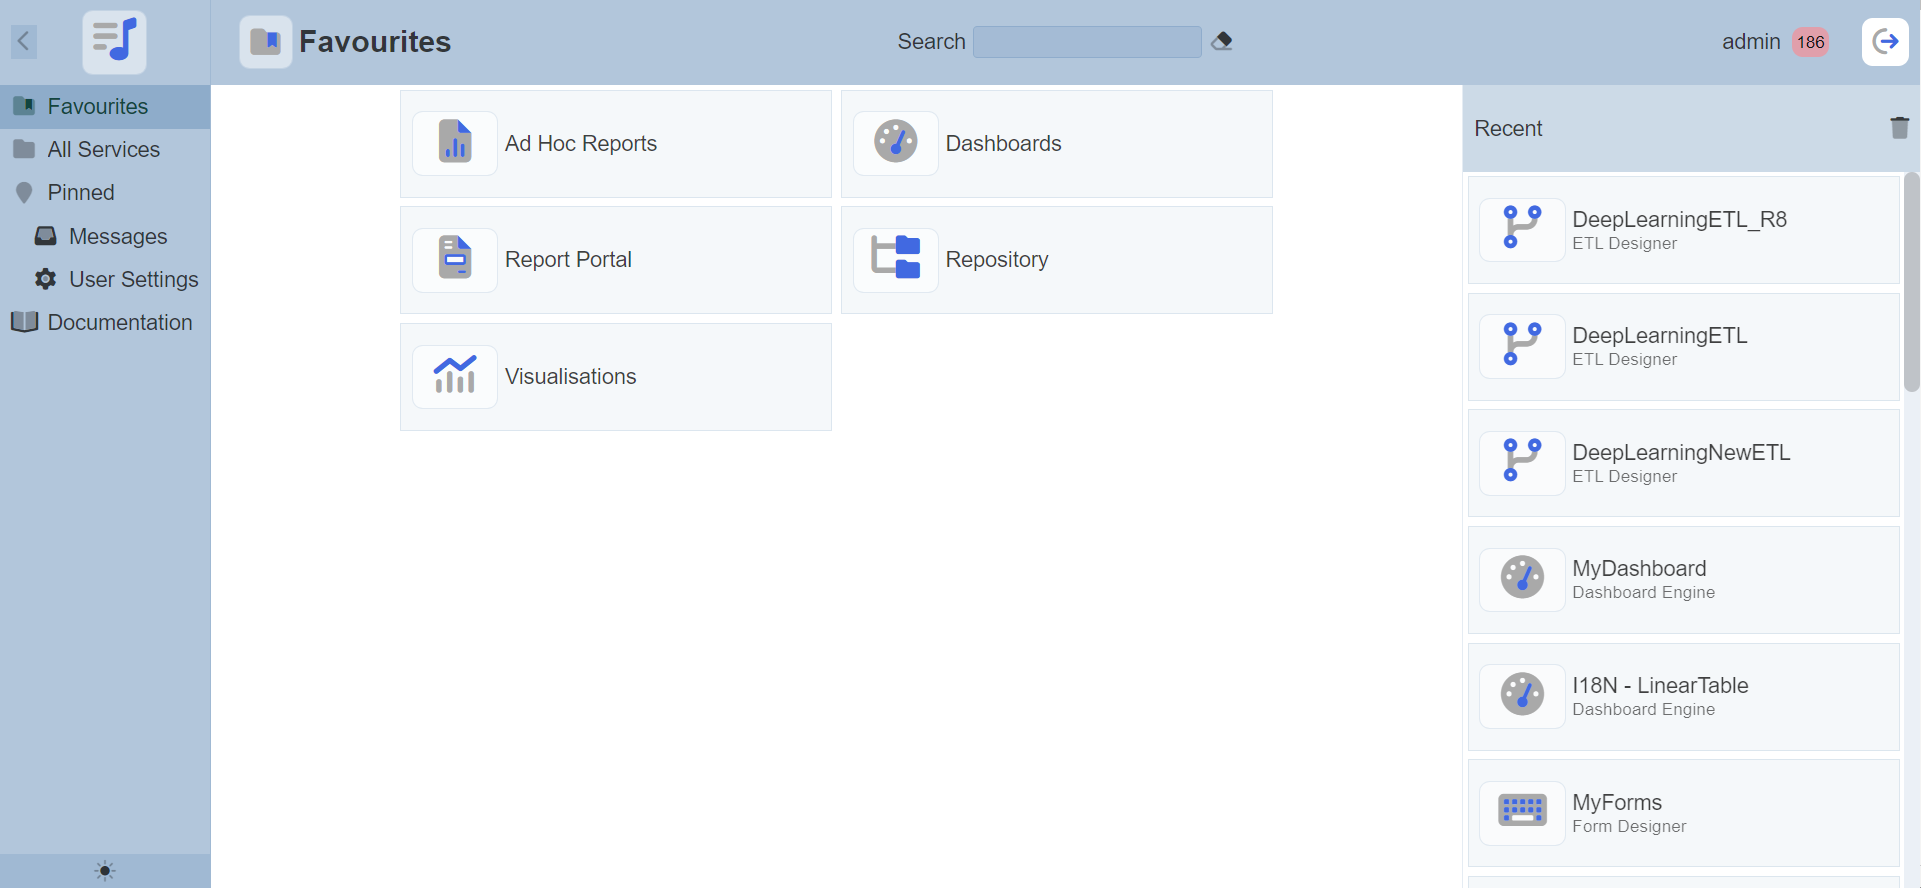Delete recent items with trash icon
Viewport: 1921px width, 888px height.
pos(1899,128)
